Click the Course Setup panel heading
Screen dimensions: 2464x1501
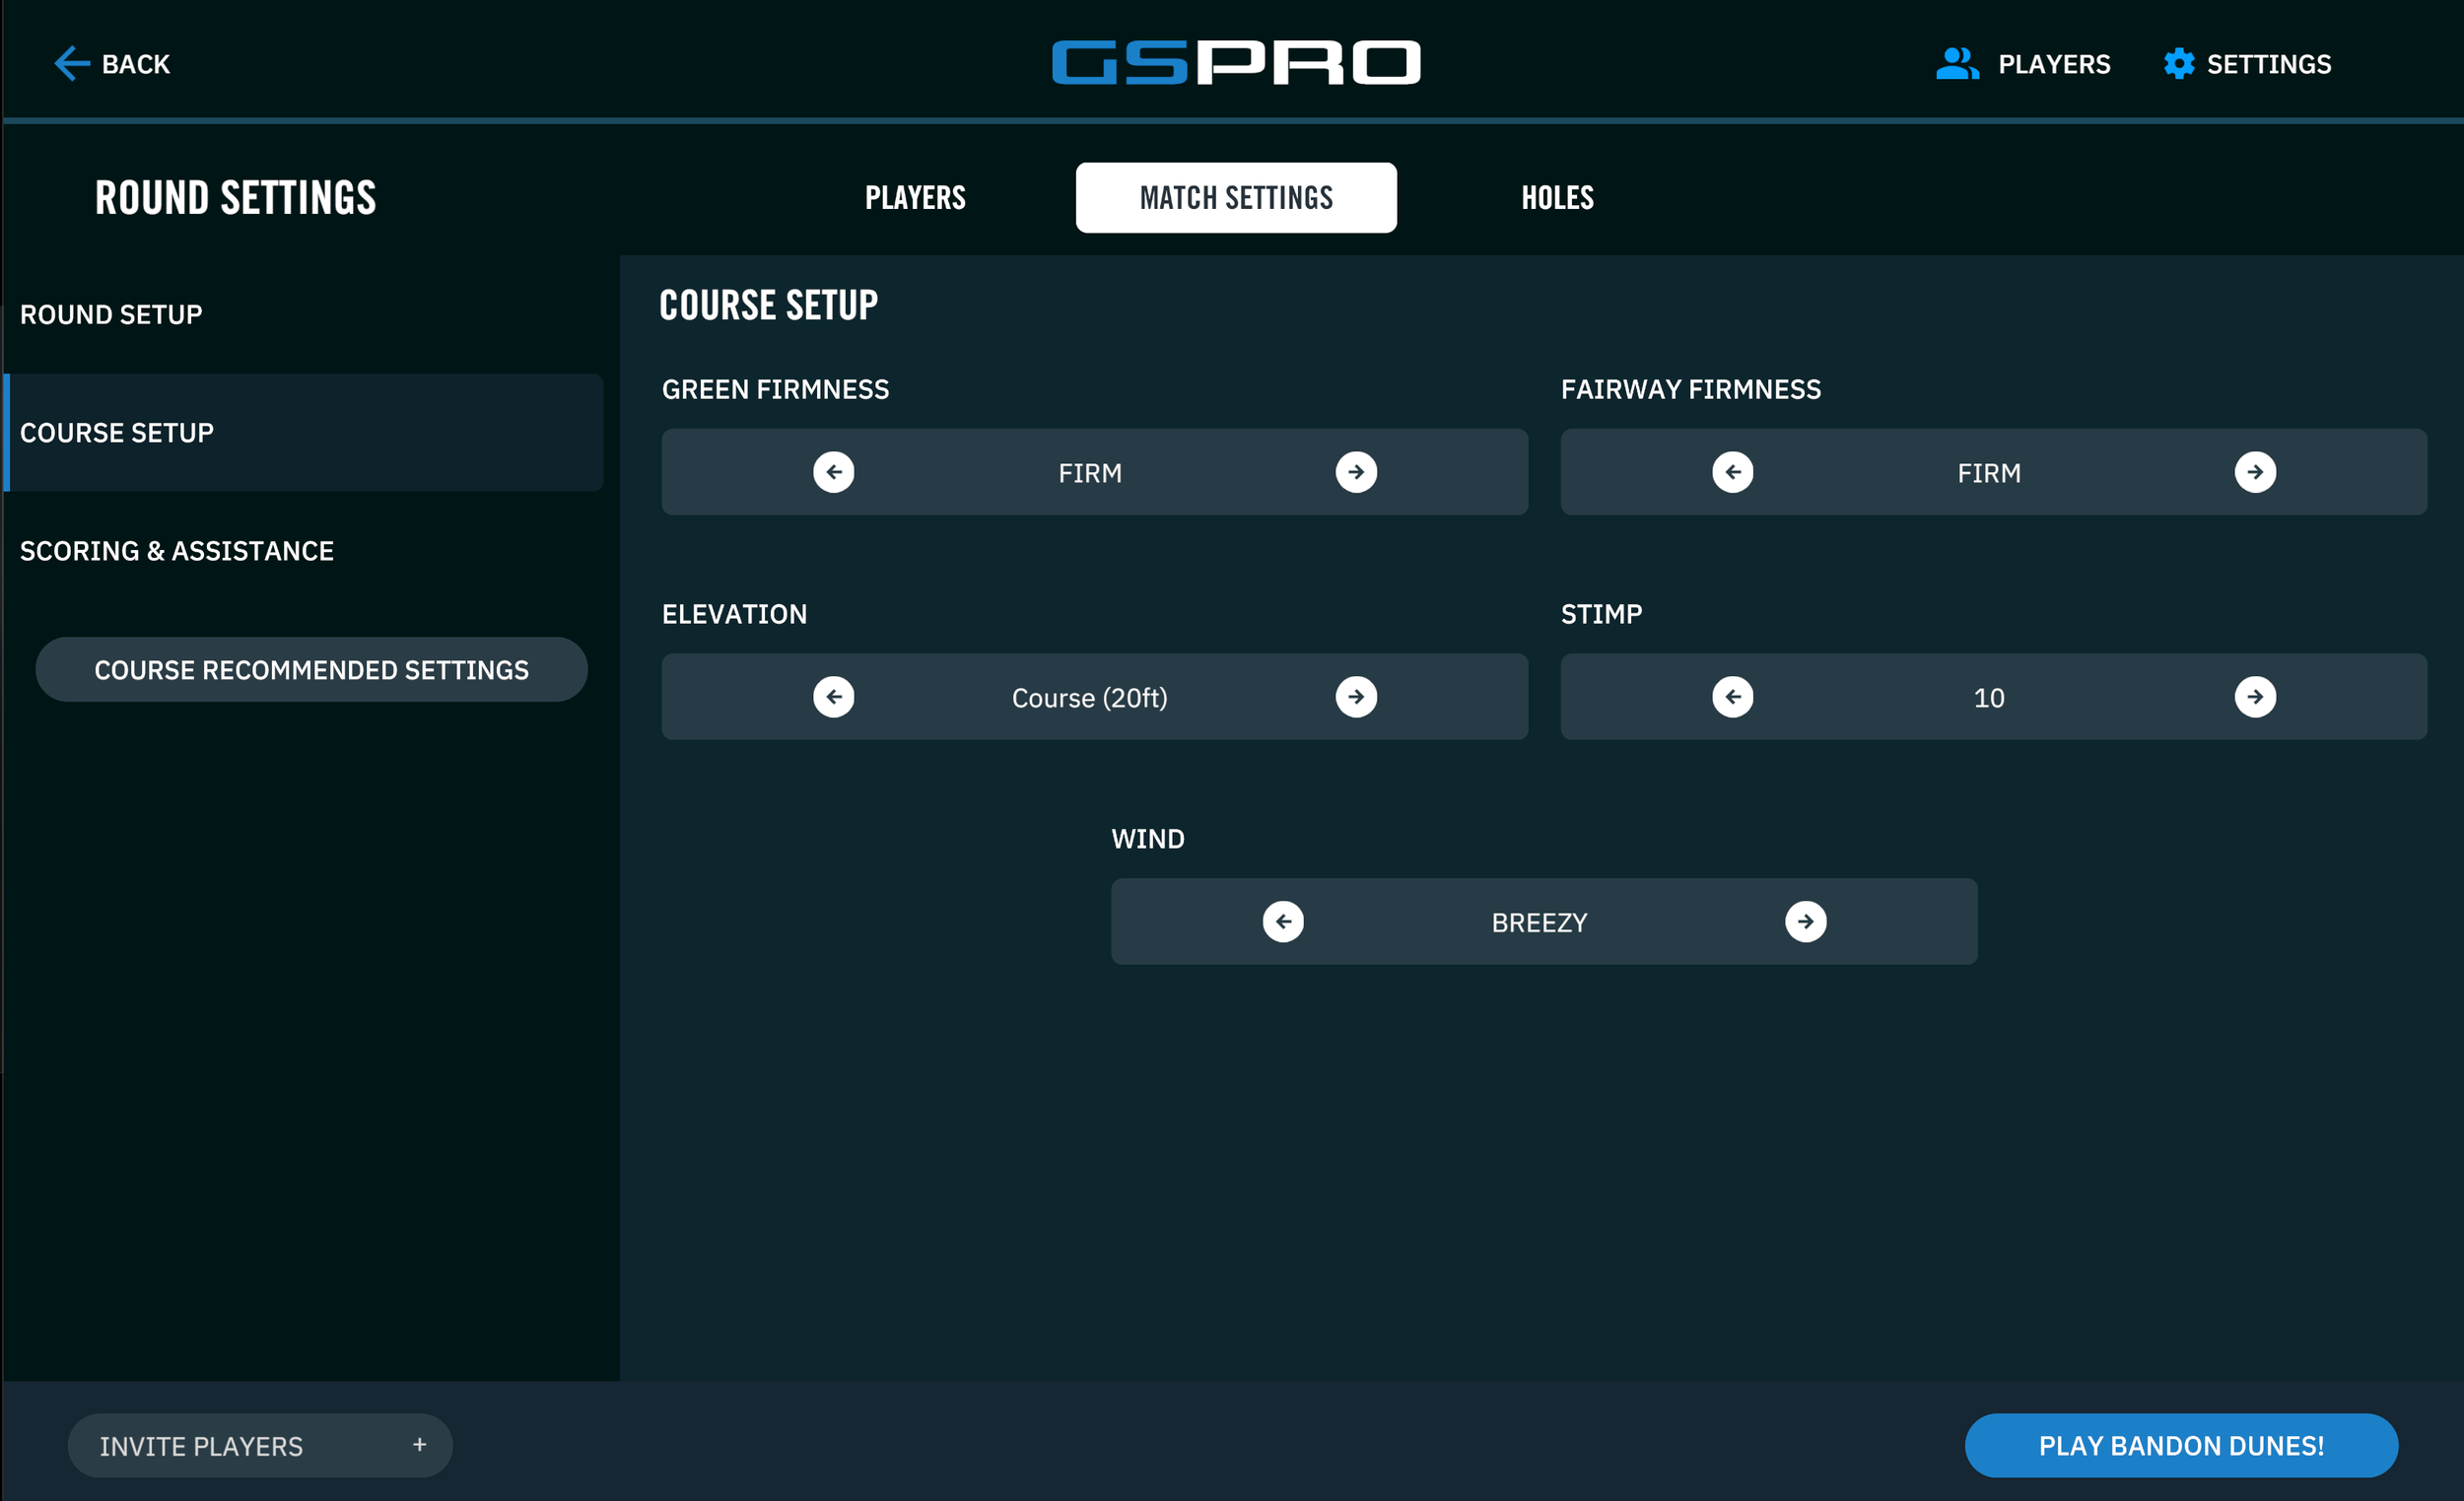768,305
